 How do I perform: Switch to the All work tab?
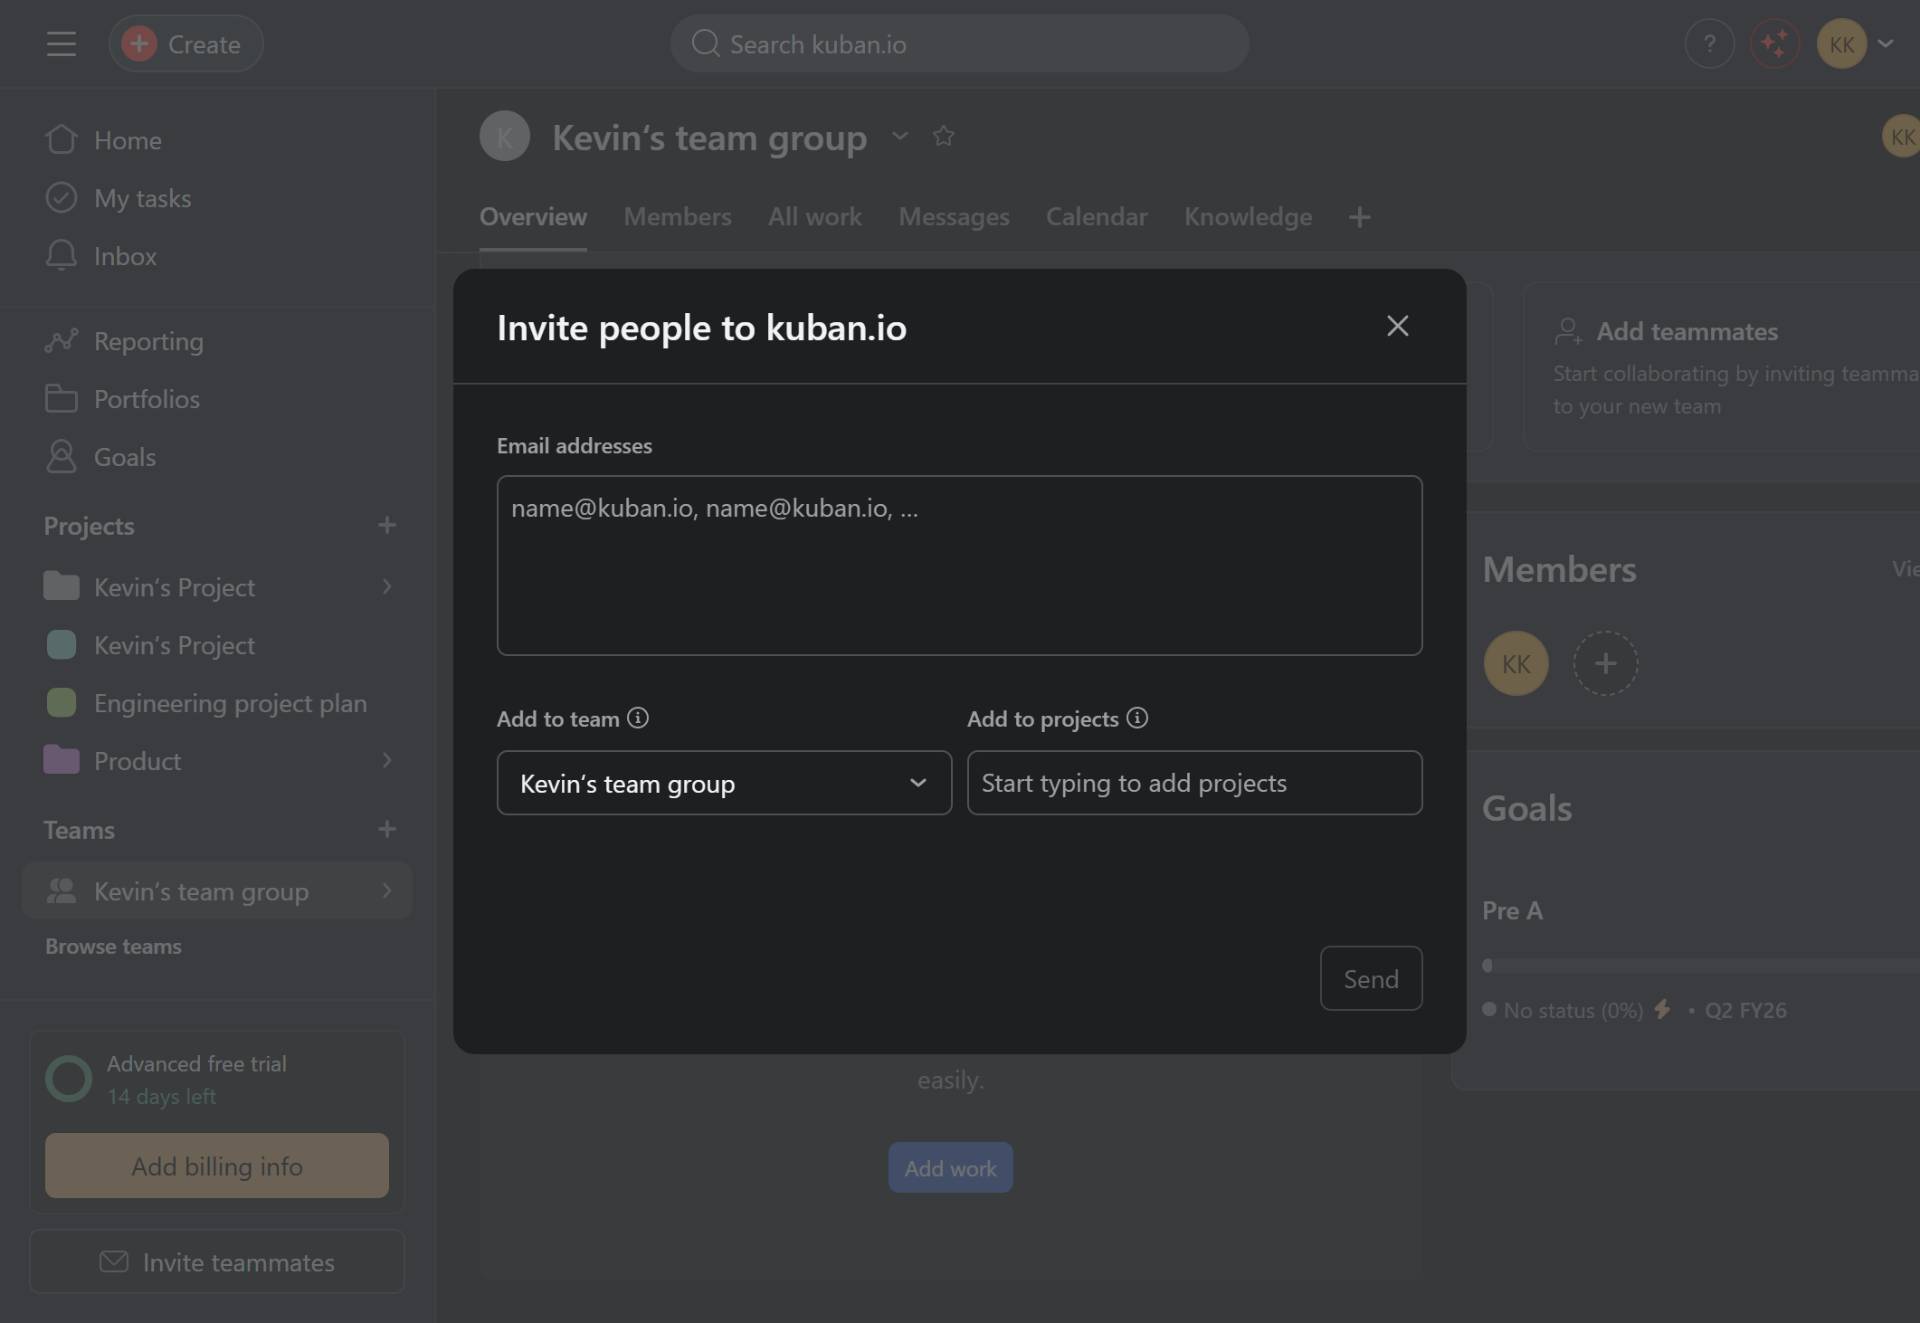815,217
